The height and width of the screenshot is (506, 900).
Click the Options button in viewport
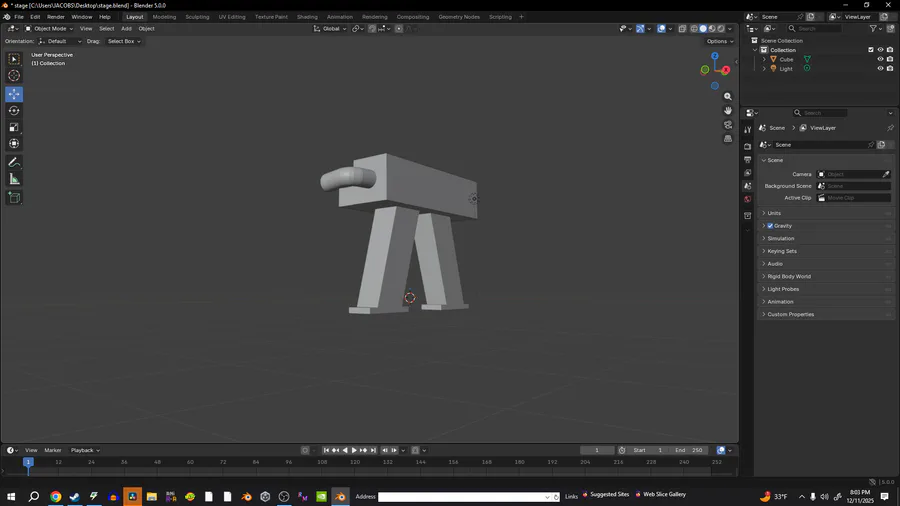[719, 41]
